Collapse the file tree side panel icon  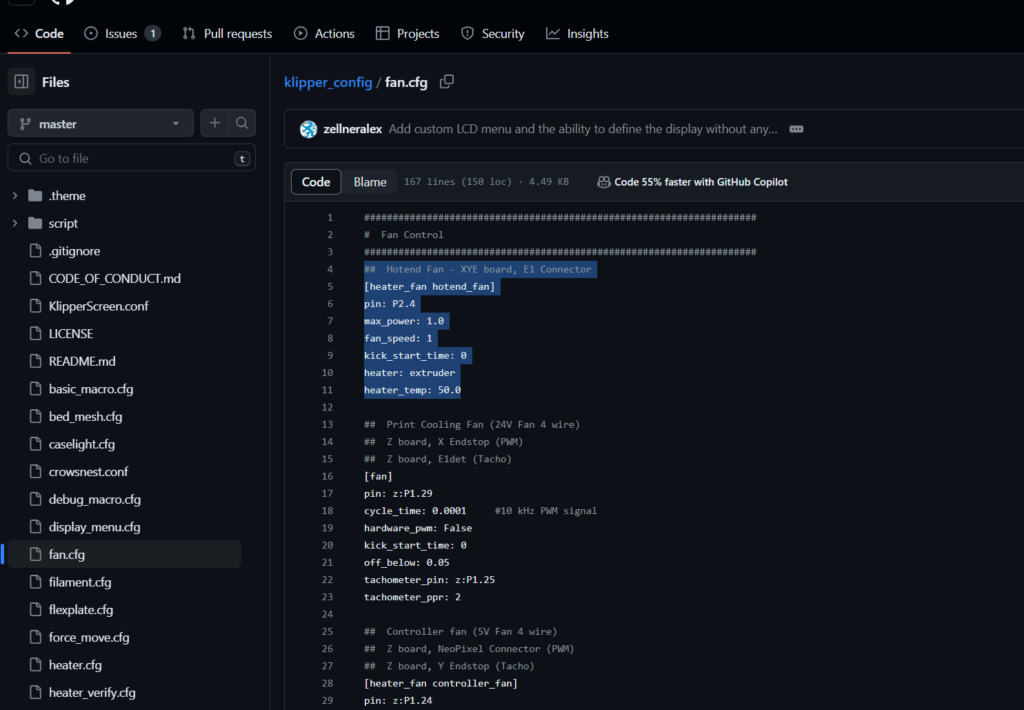(22, 82)
